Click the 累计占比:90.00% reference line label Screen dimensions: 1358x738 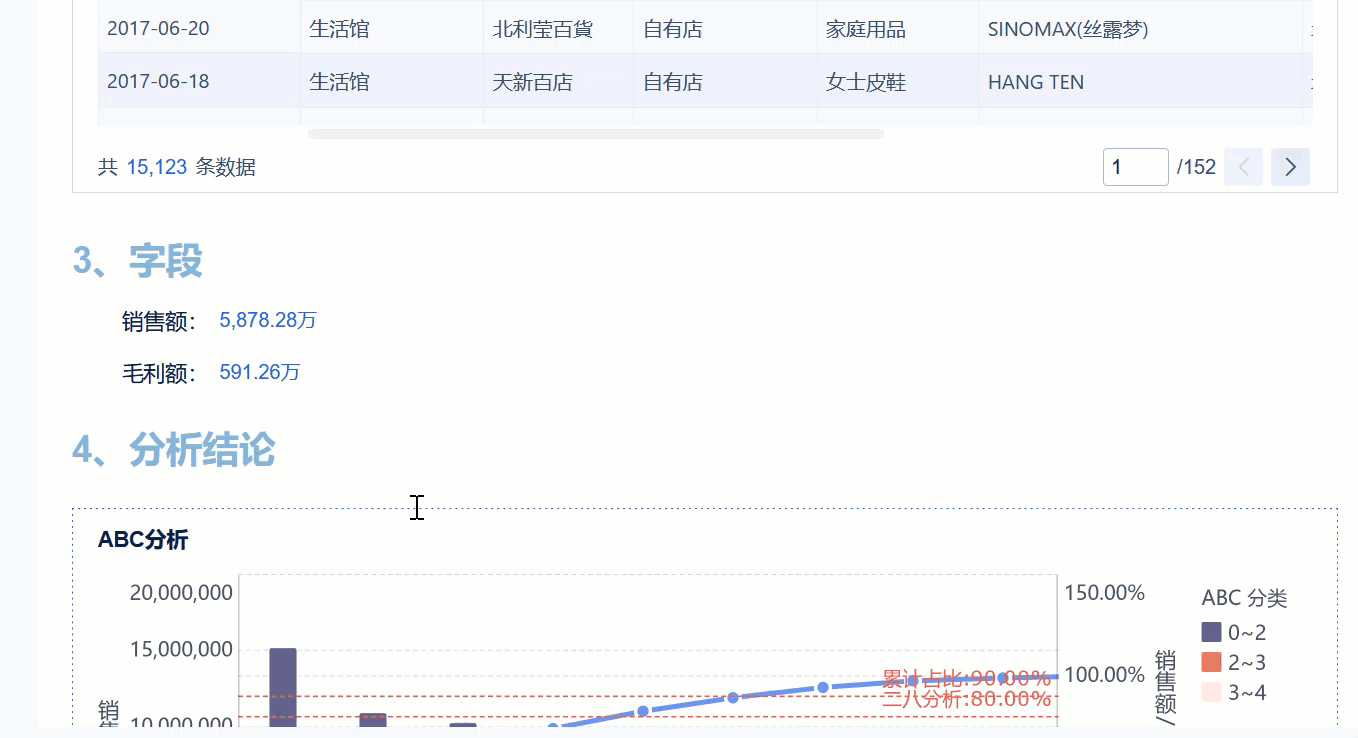click(x=967, y=679)
